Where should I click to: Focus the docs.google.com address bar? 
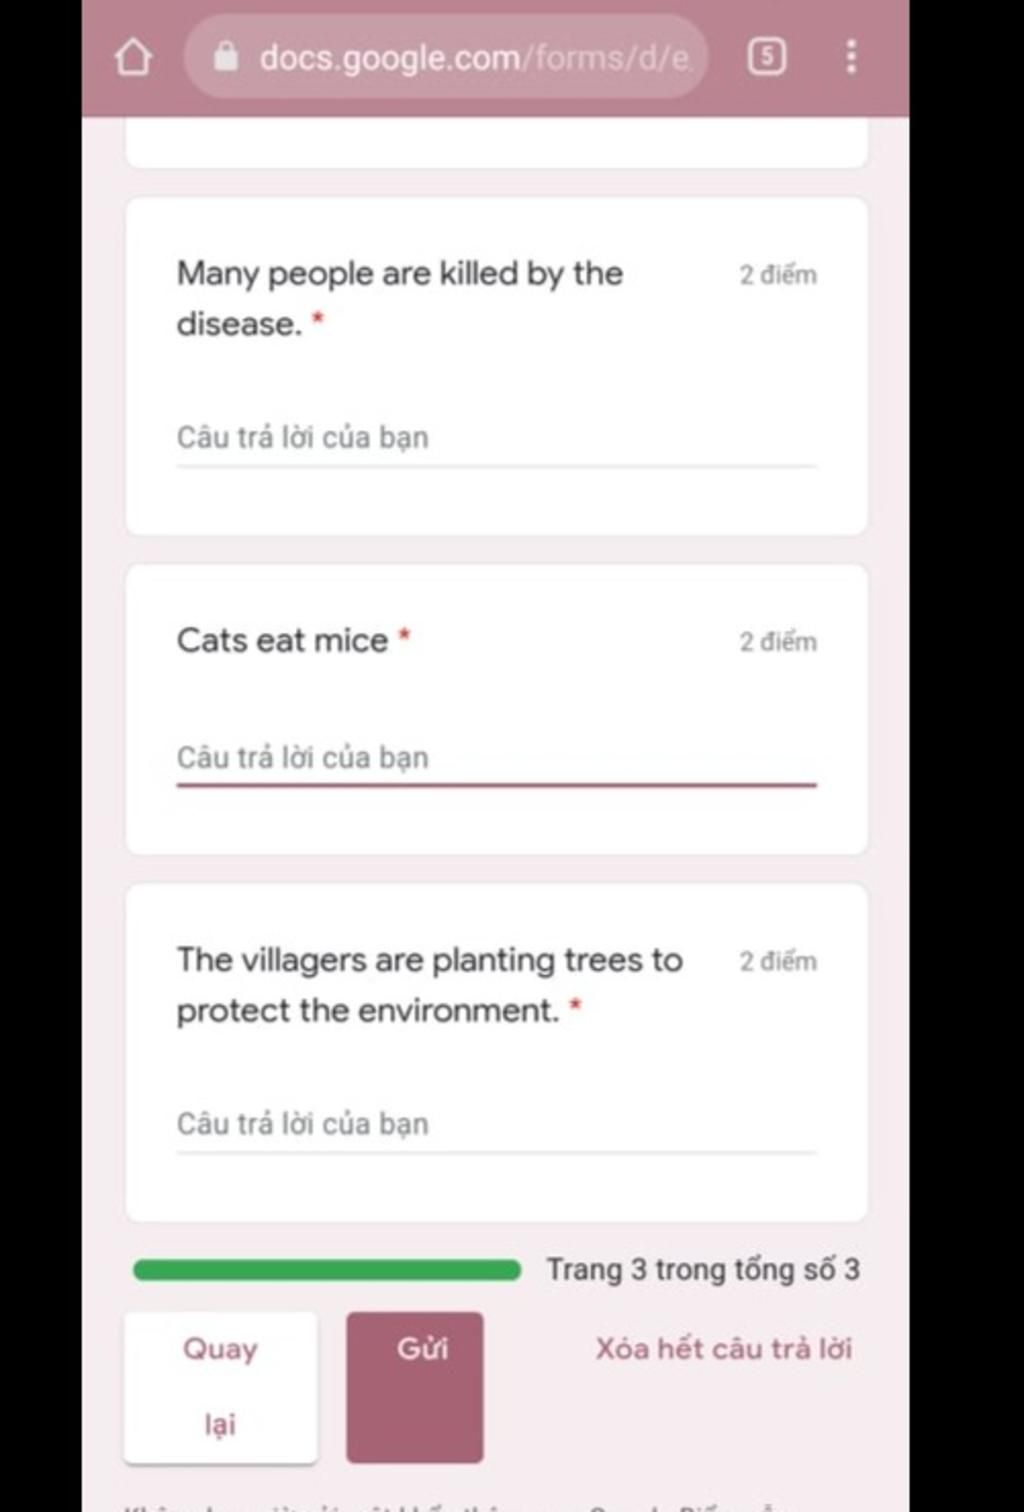(x=446, y=57)
